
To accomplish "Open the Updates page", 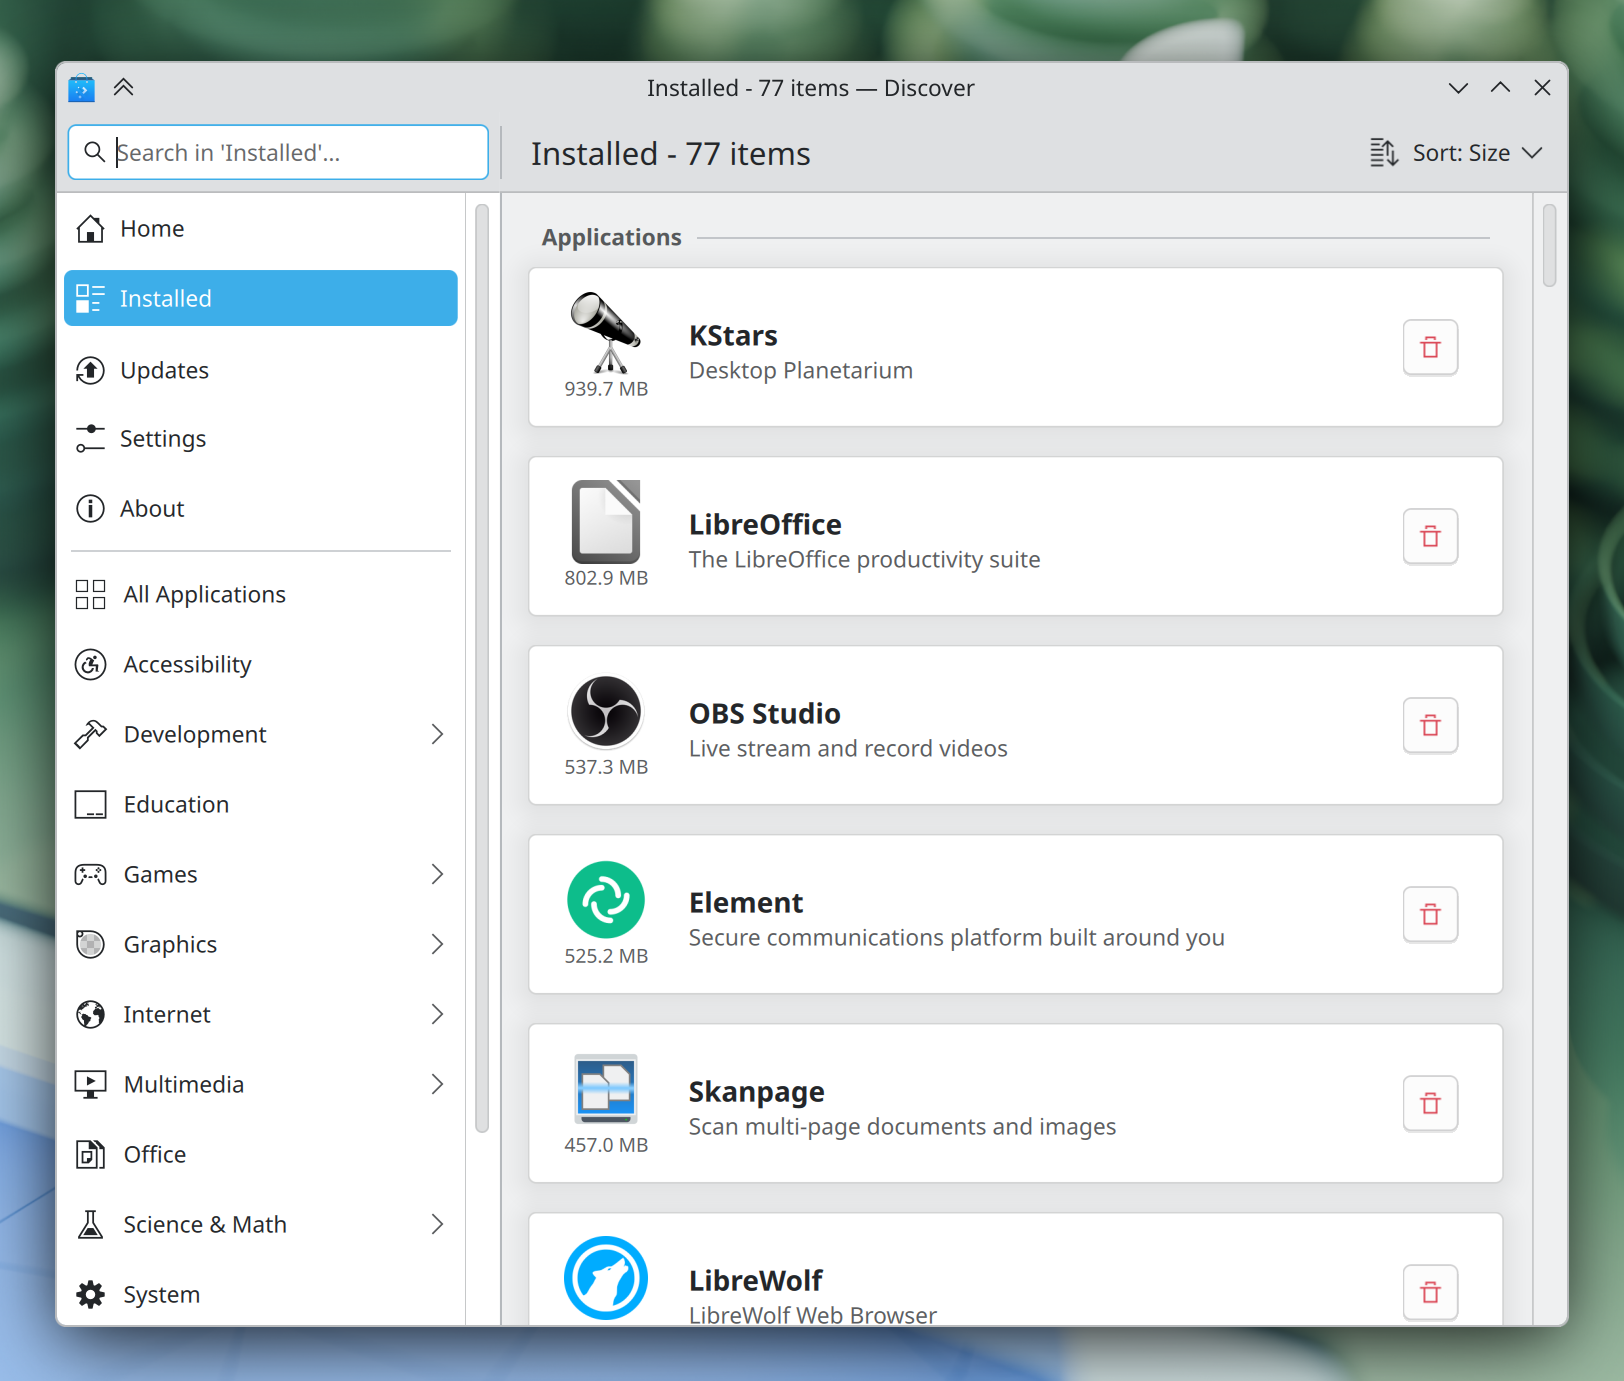I will 261,370.
